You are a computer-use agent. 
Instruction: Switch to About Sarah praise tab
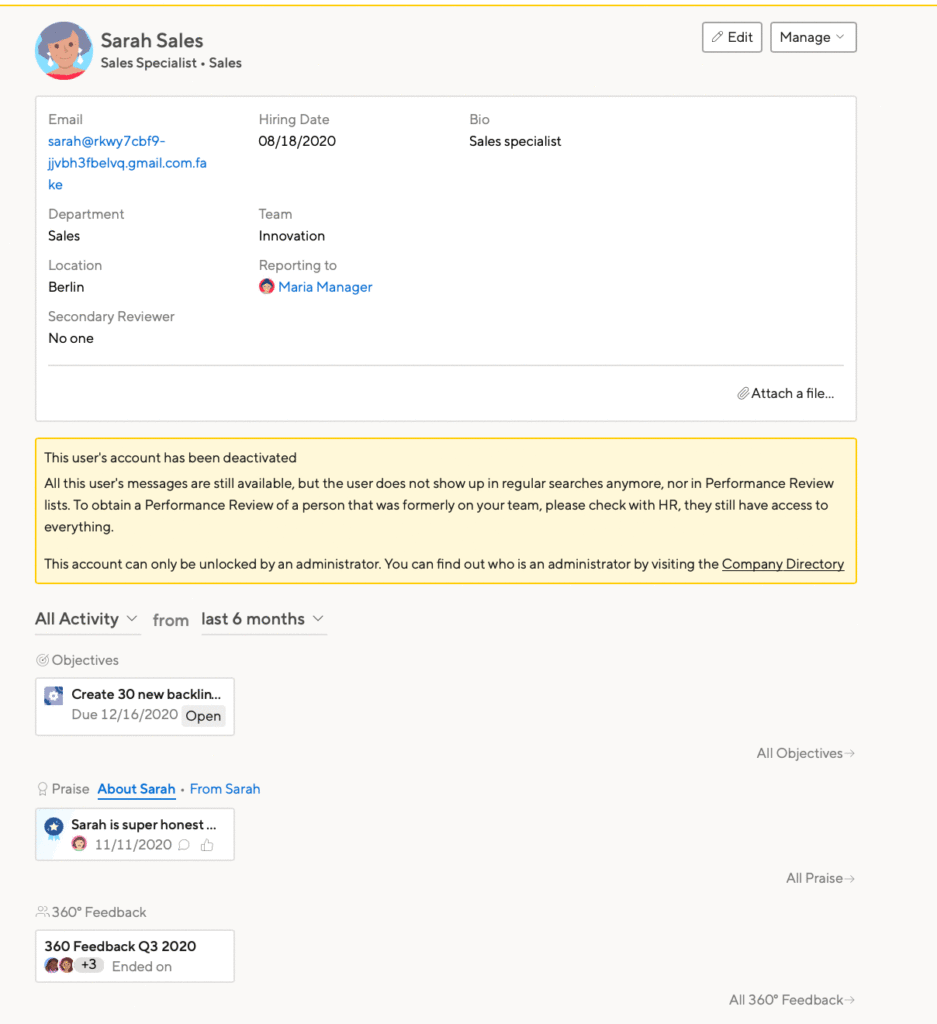coord(136,789)
